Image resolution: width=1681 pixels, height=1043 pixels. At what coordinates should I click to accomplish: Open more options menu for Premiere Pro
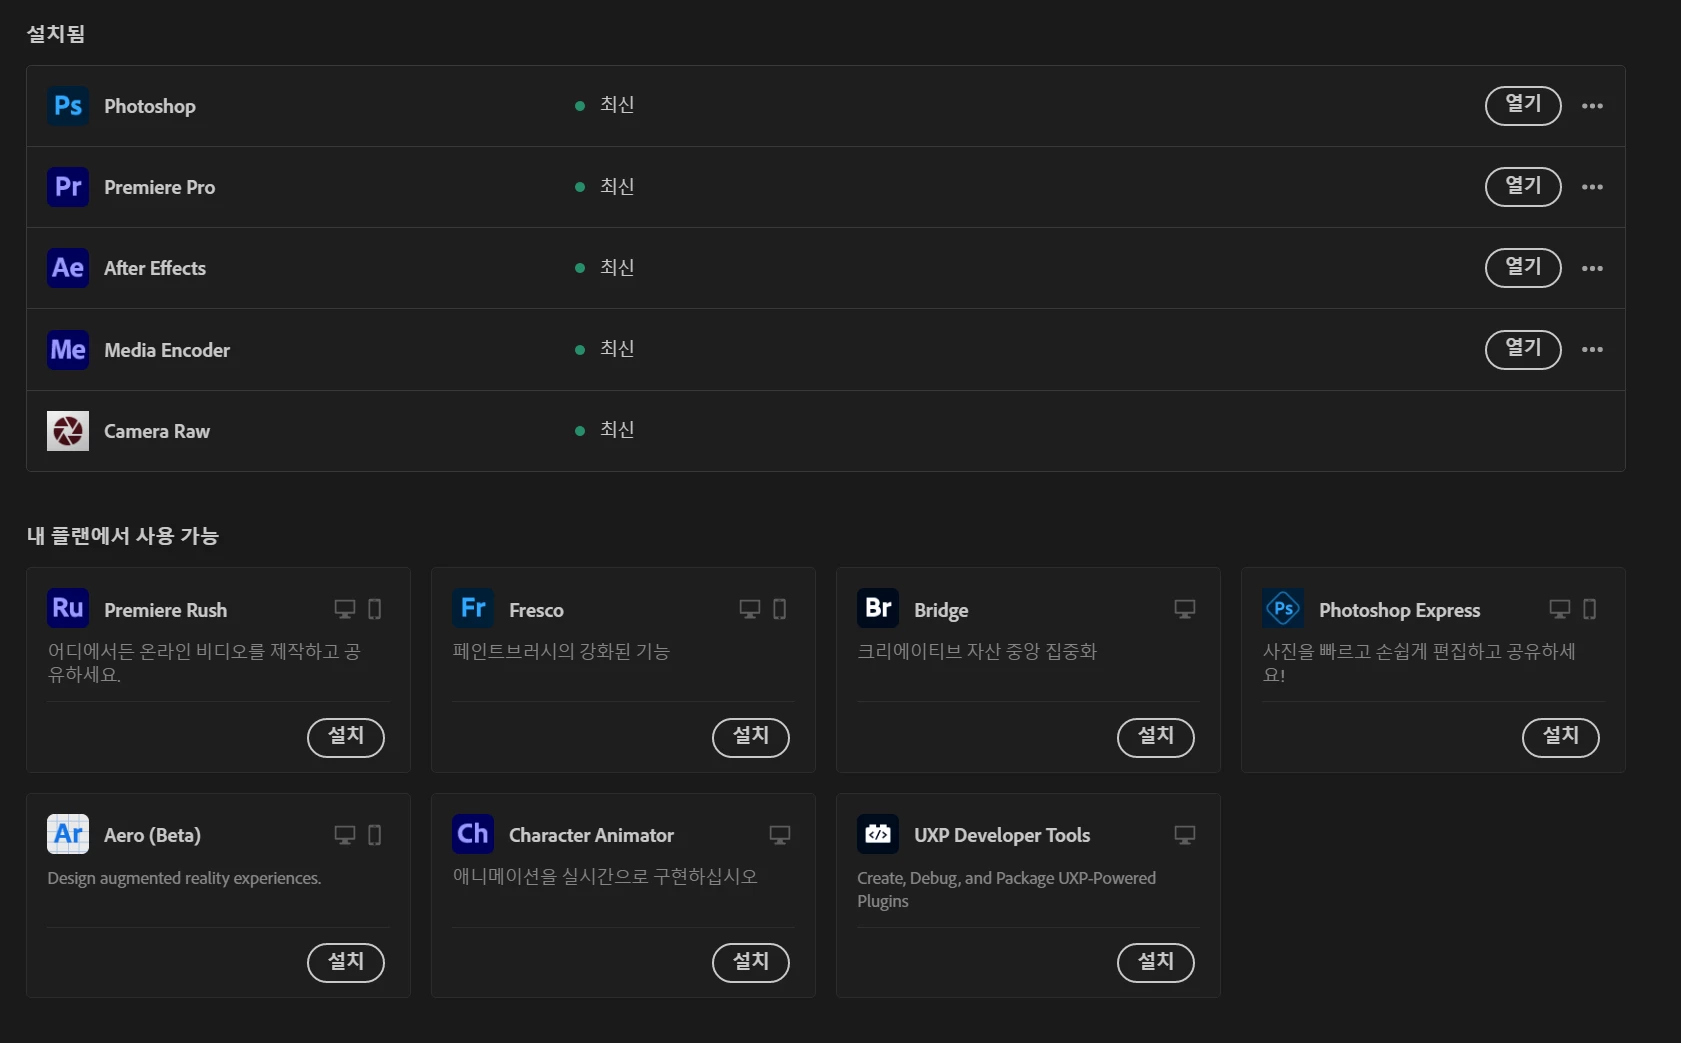(1593, 187)
